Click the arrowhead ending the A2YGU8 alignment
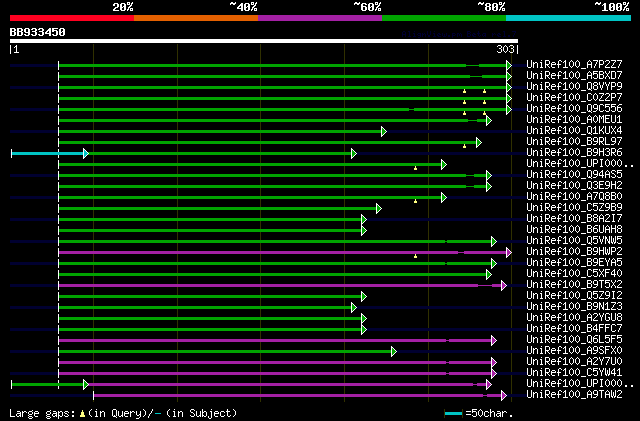Viewport: 640px width, 421px height. 364,319
